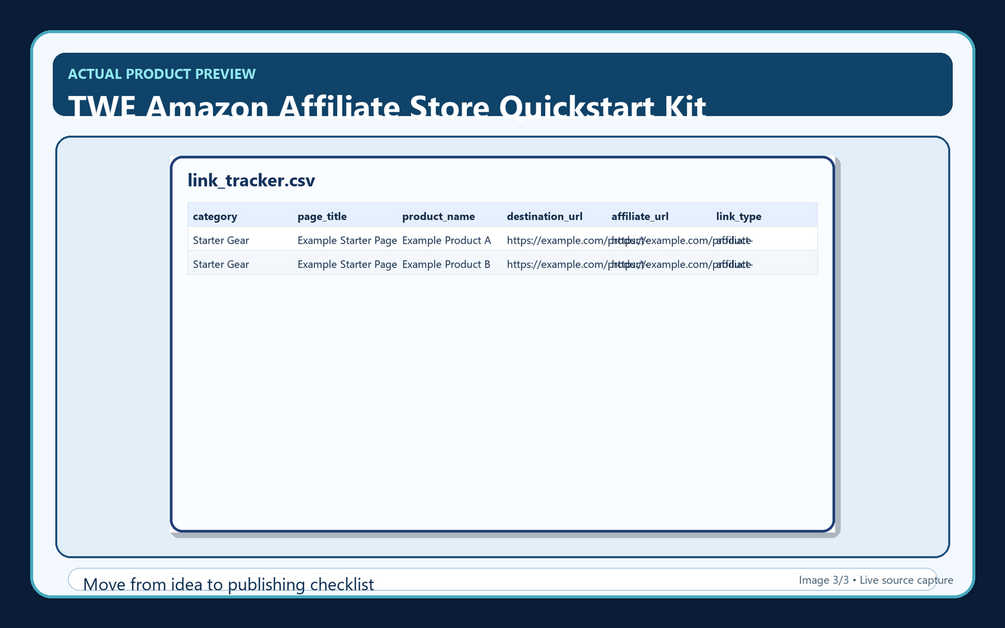Image resolution: width=1005 pixels, height=628 pixels.
Task: Select the 'category' column header
Action: 215,217
